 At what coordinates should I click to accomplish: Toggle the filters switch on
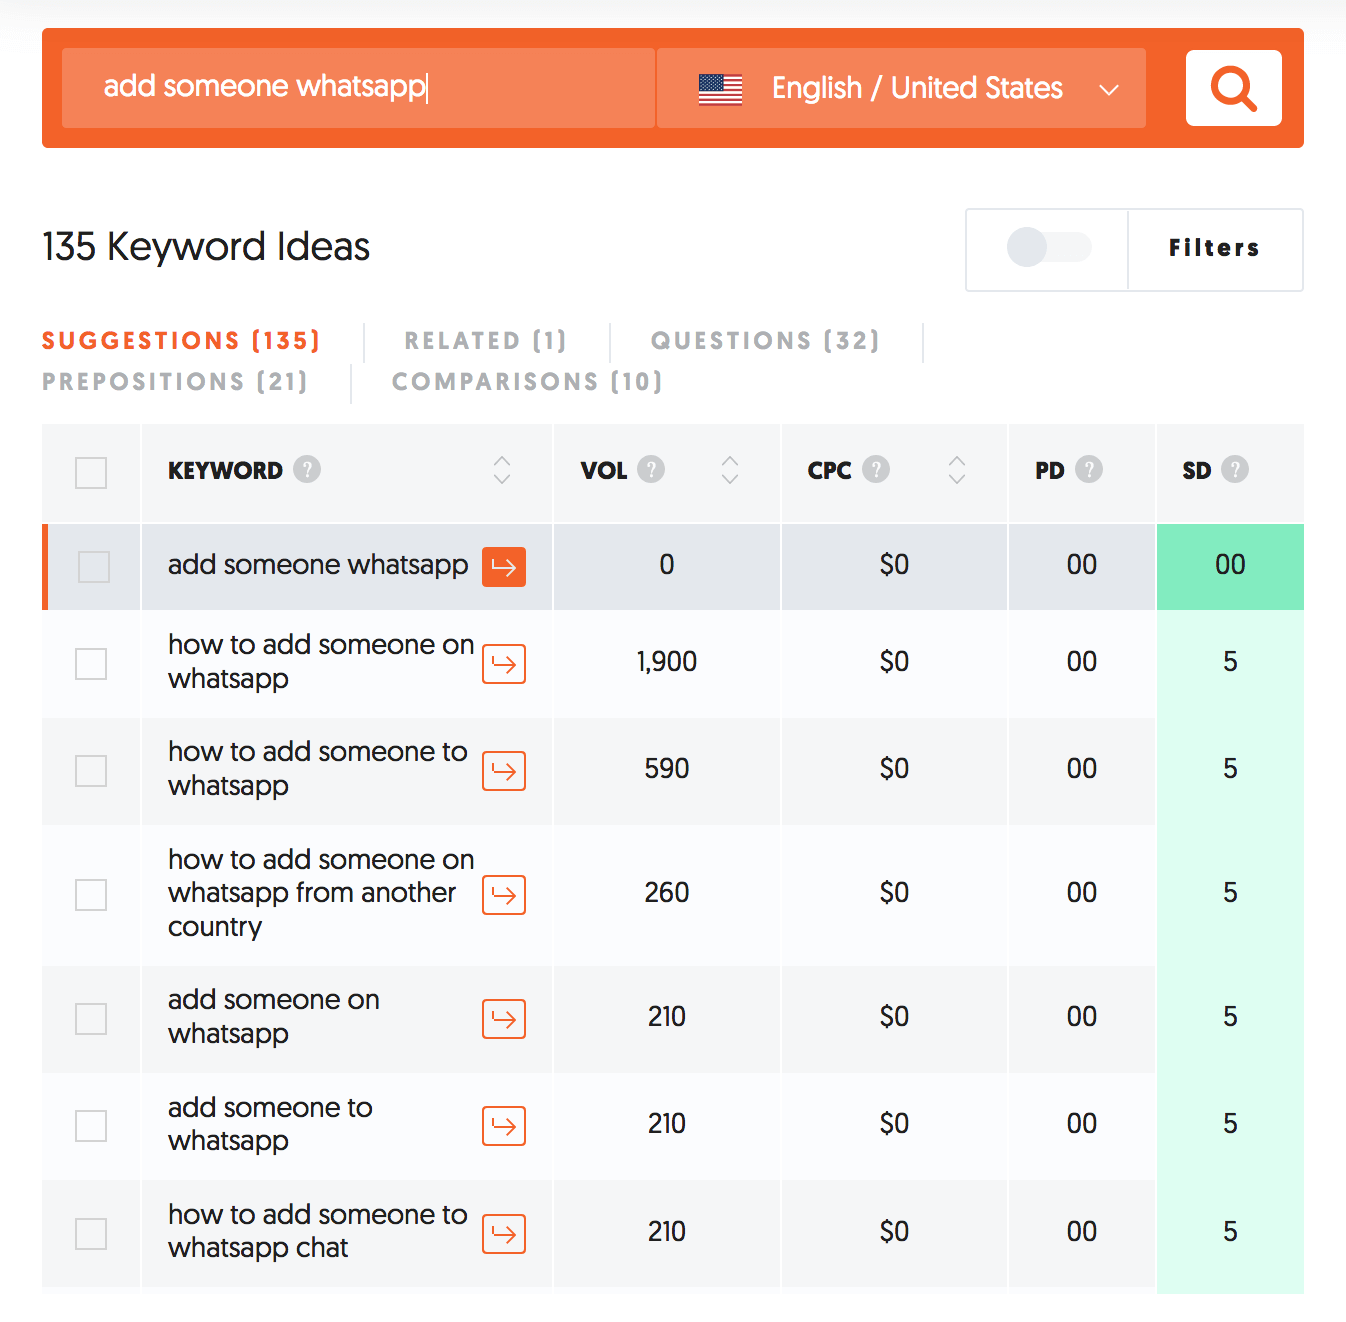pos(1047,247)
